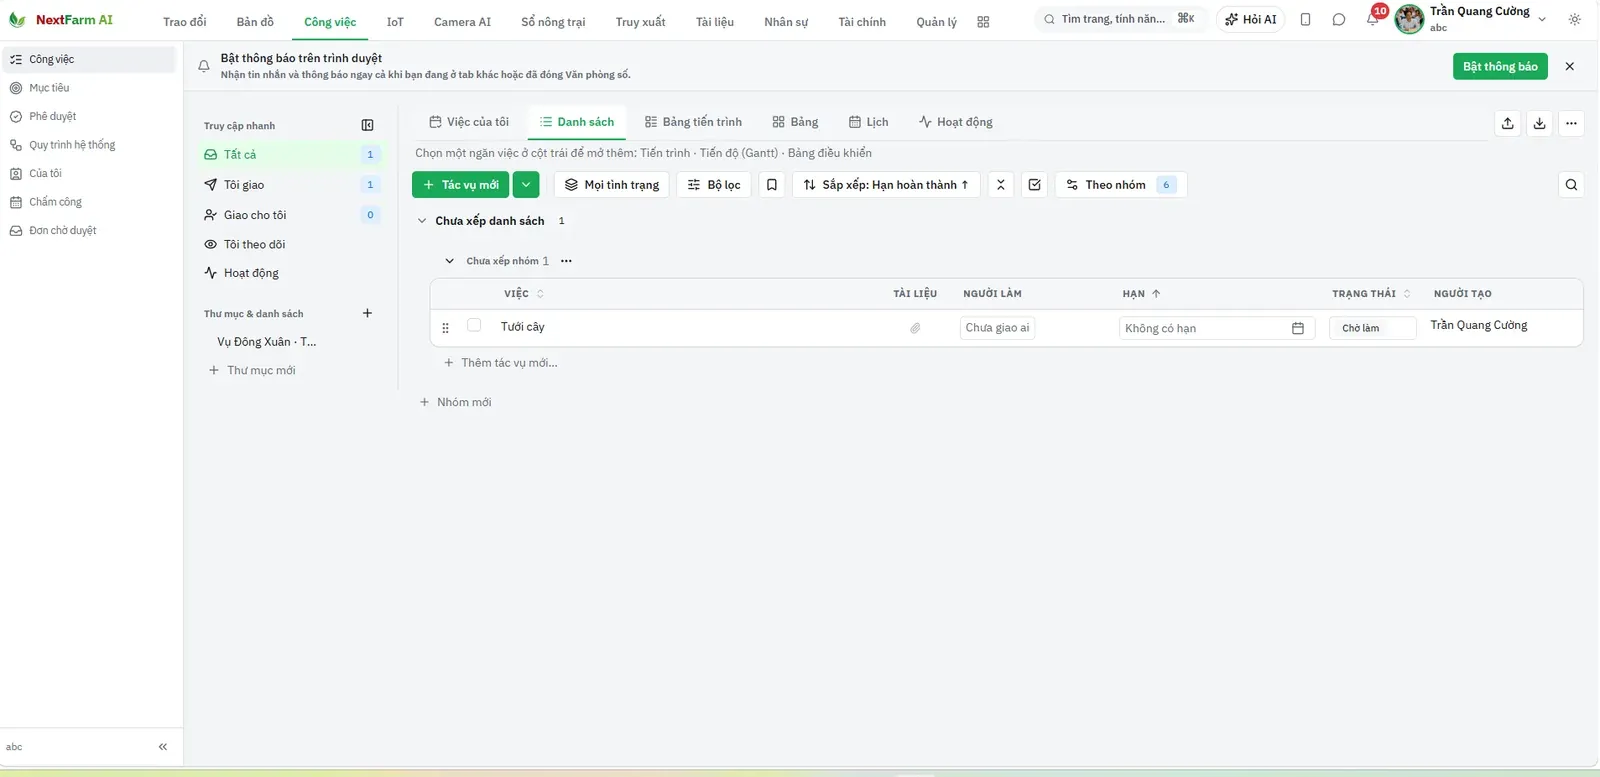1600x777 pixels.
Task: Add a new folder with plus icon
Action: [367, 313]
